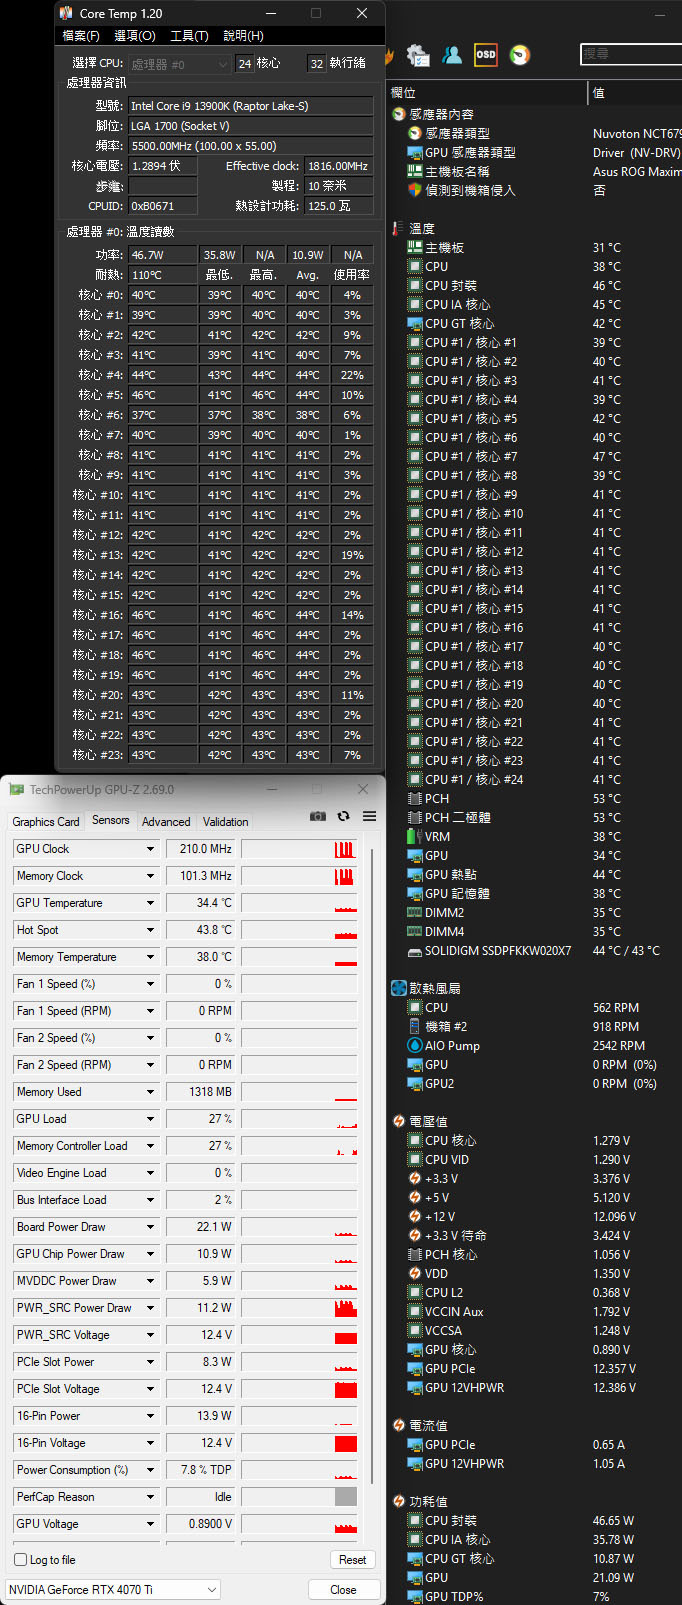Screen dimensions: 682x1605
Task: Select the AIO Pump 2542 RPM value
Action: 619,1045
